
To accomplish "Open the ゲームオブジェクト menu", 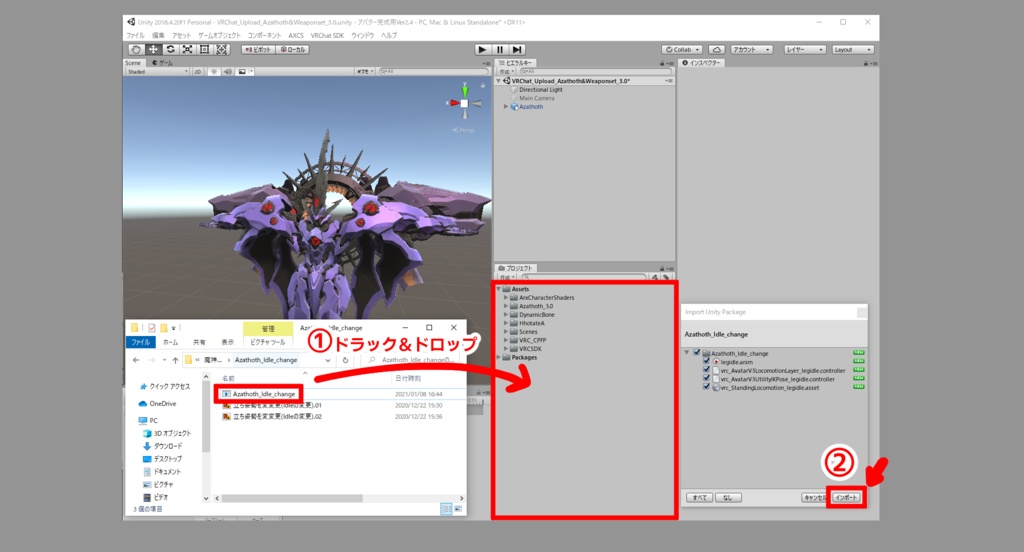I will tap(219, 35).
